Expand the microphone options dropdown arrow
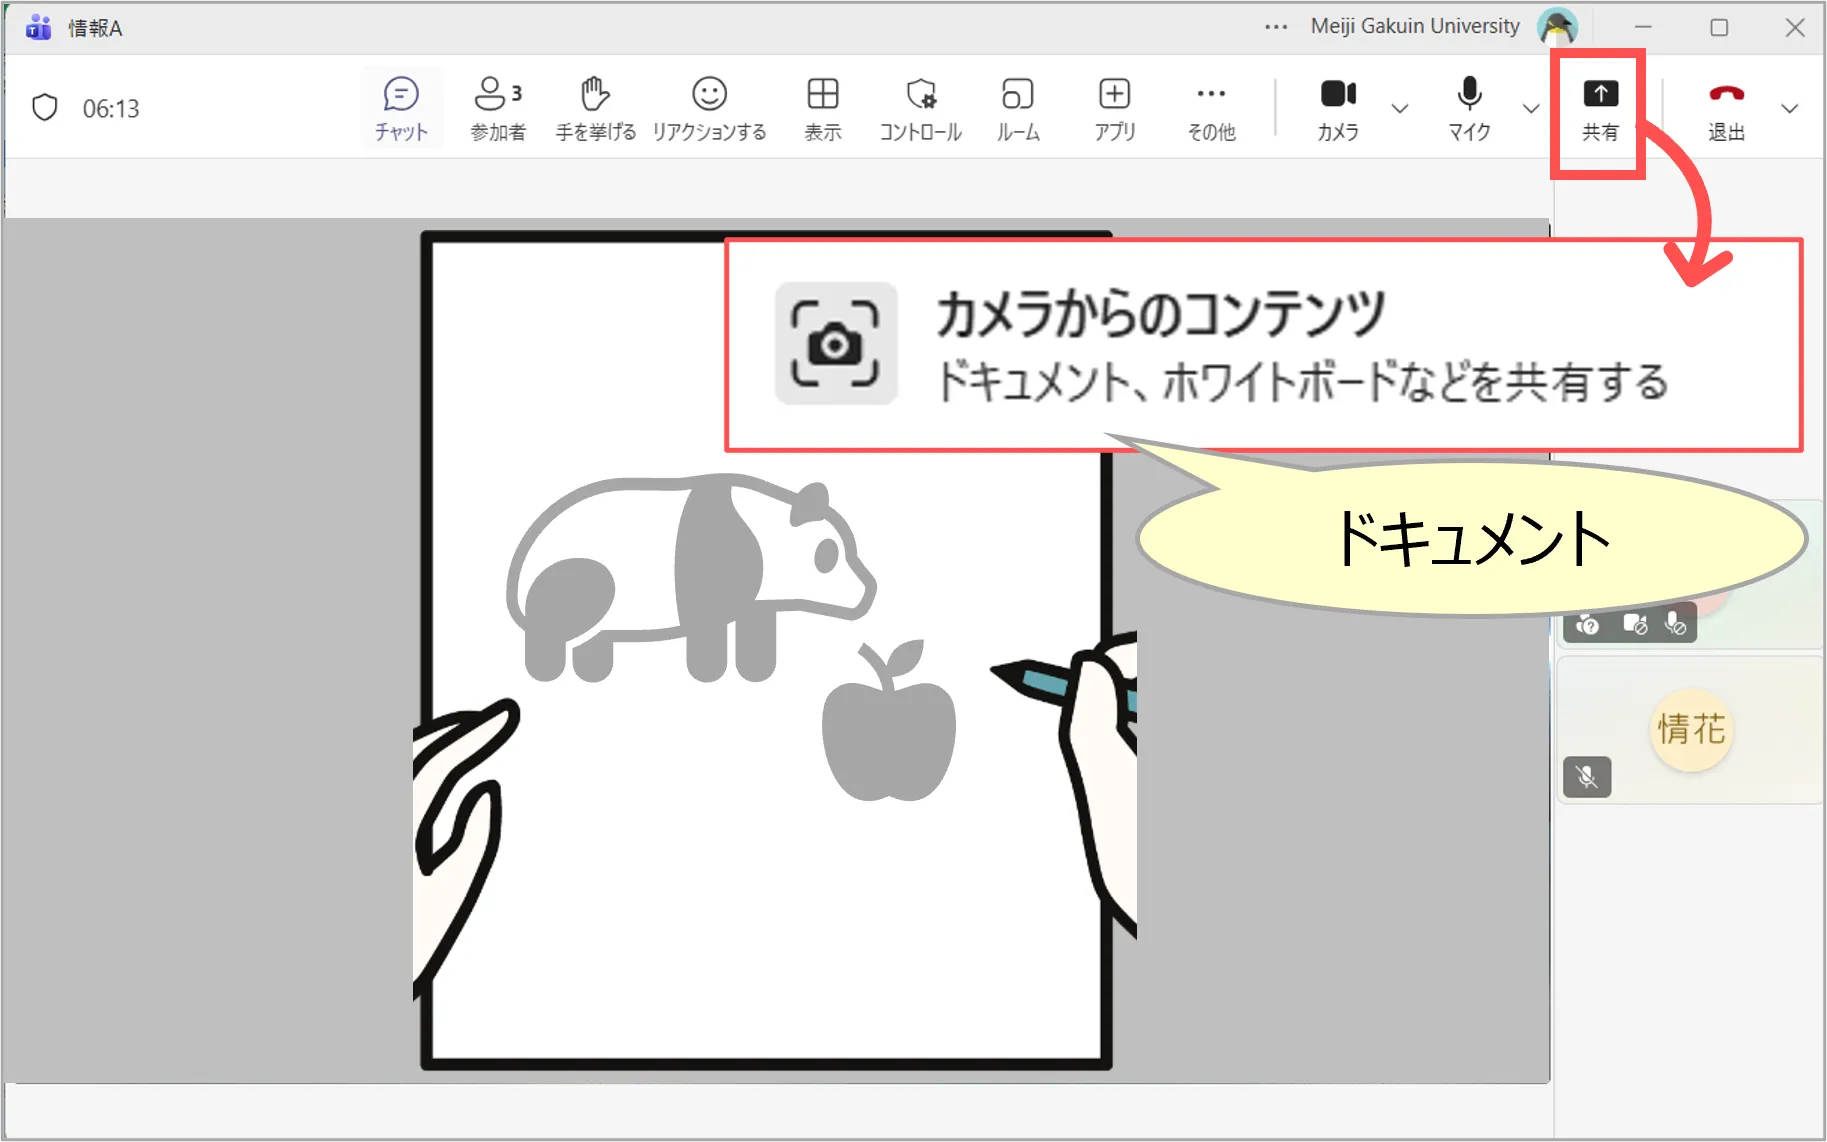The height and width of the screenshot is (1142, 1827). tap(1531, 108)
